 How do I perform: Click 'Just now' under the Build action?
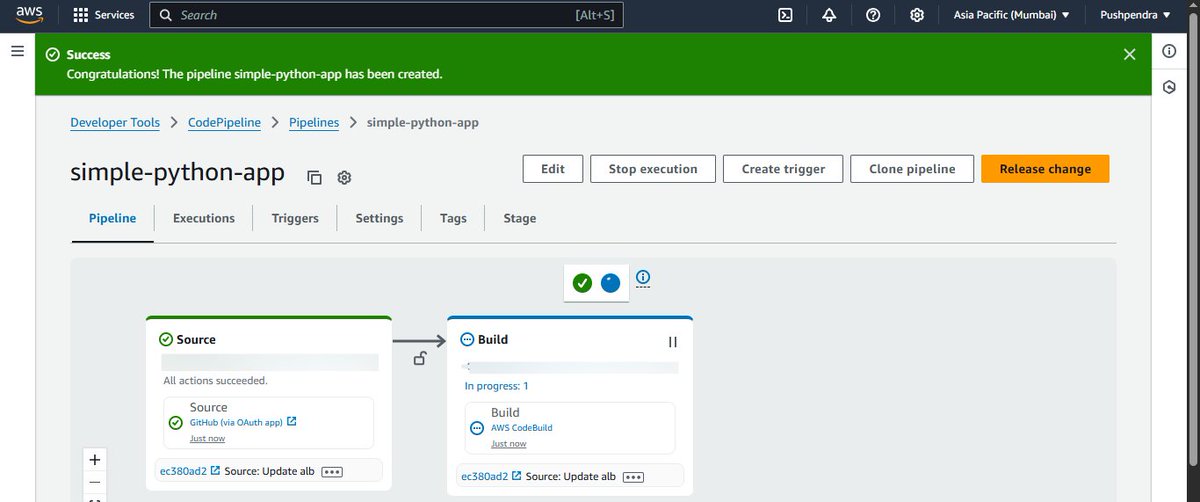pyautogui.click(x=508, y=443)
